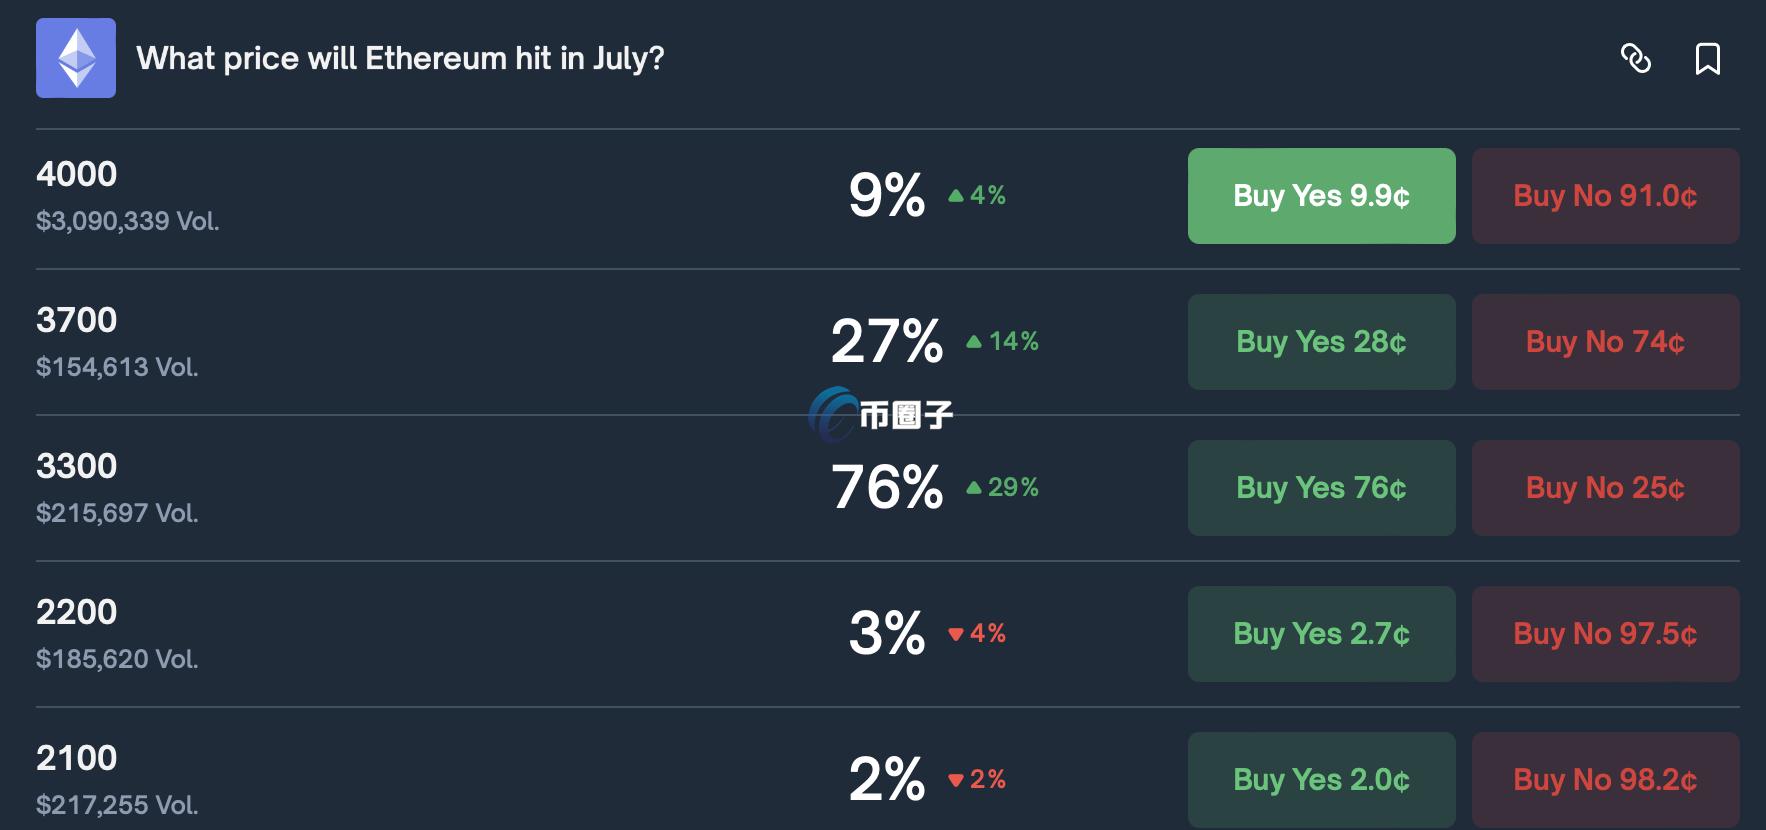Click Buy No 91.0¢ for 4000

click(1605, 196)
